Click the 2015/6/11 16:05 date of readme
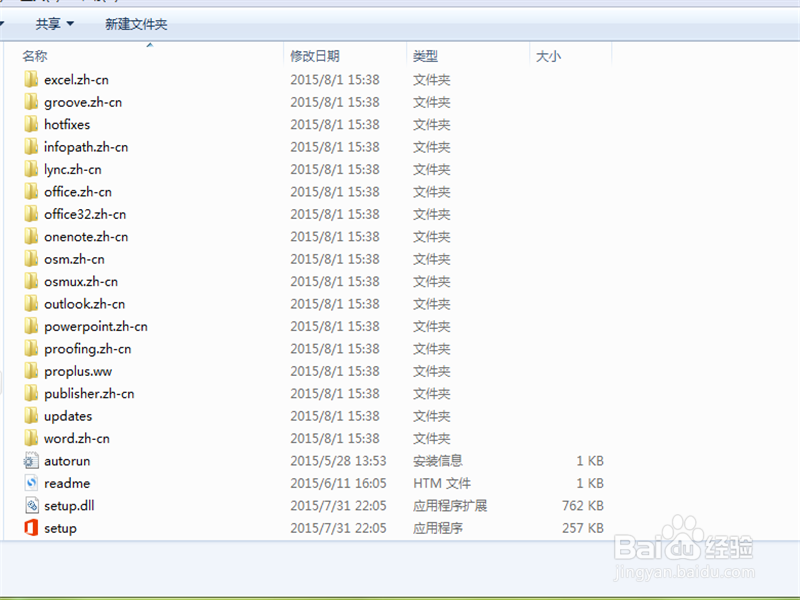Screen dimensions: 800x600 [x=338, y=484]
